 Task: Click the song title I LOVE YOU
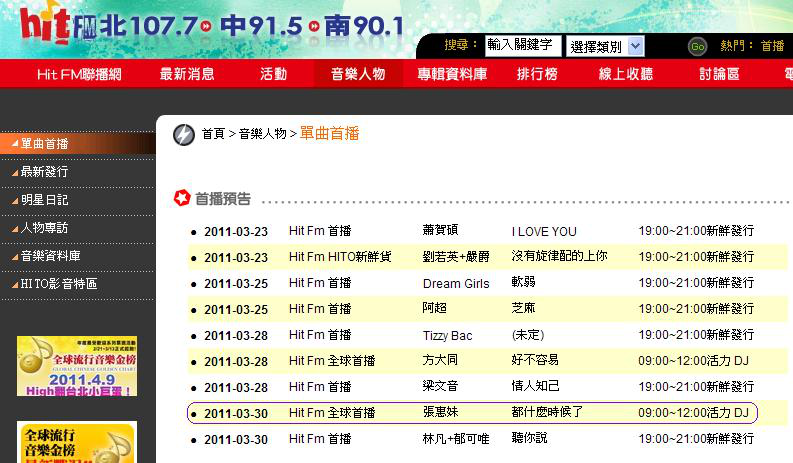point(544,232)
